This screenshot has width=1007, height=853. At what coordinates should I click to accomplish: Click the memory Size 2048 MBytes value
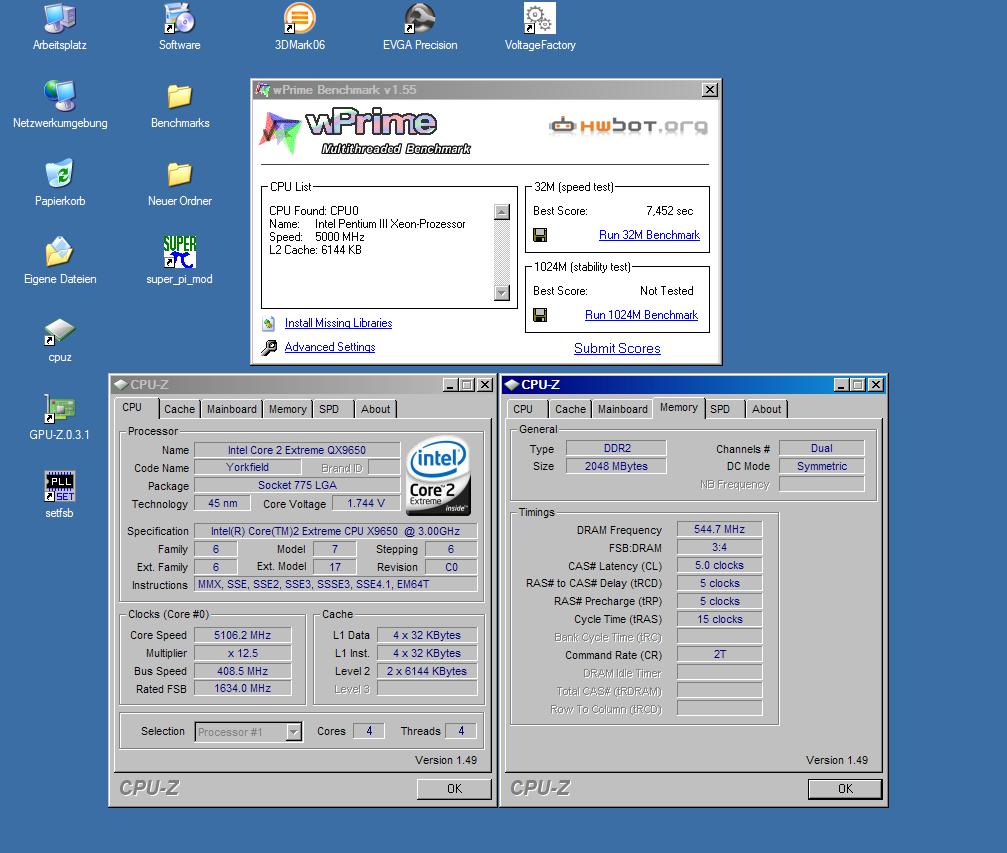click(616, 466)
